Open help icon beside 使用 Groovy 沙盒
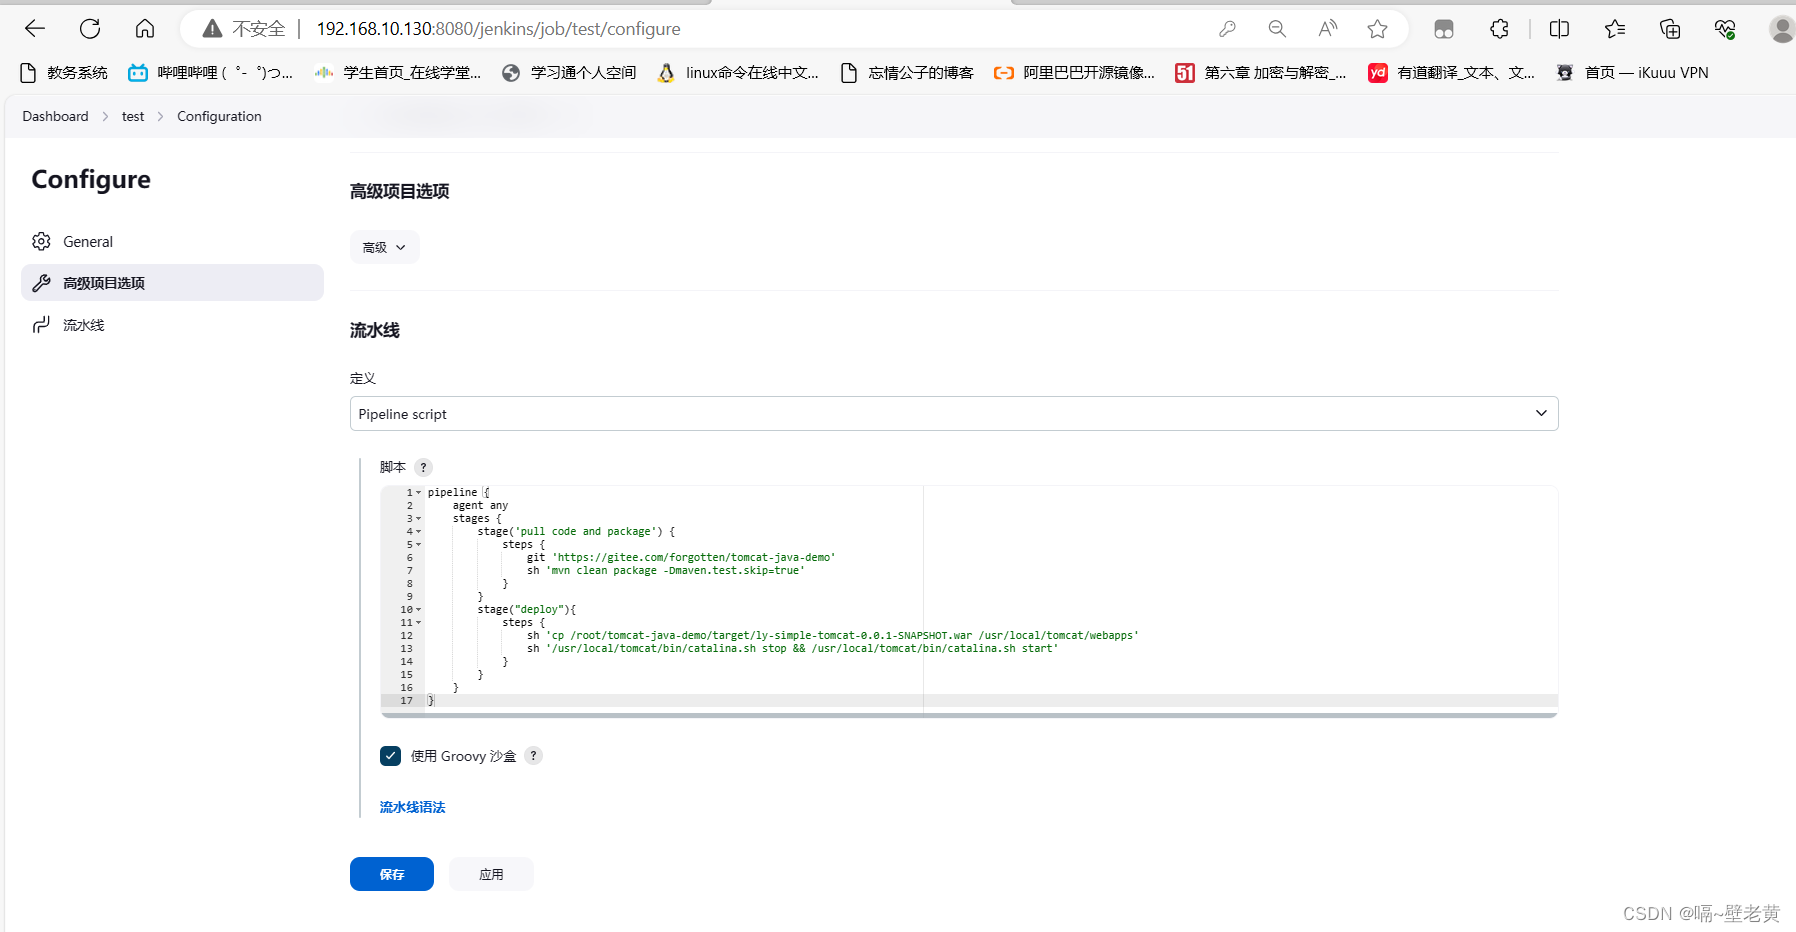Viewport: 1796px width, 932px height. point(533,756)
